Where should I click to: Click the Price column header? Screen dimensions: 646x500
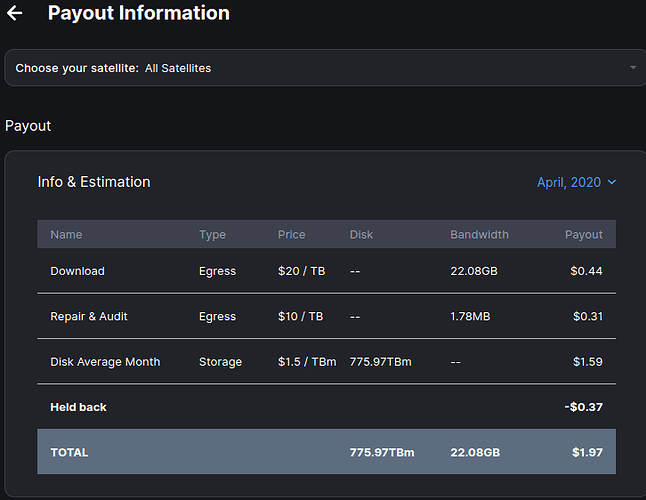coord(293,235)
